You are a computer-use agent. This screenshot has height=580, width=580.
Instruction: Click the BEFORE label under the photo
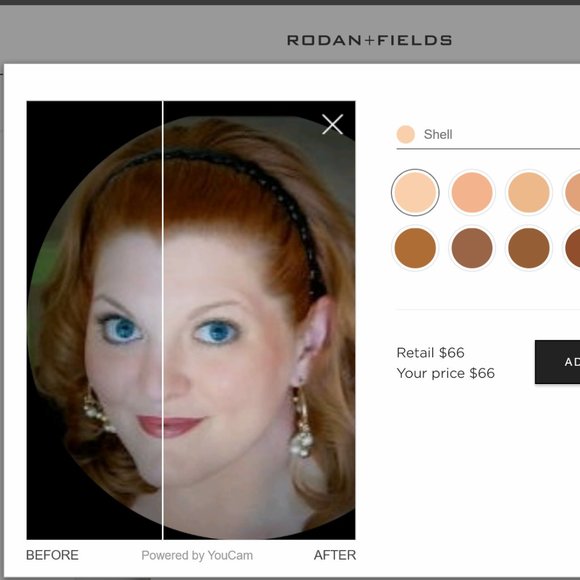point(52,555)
